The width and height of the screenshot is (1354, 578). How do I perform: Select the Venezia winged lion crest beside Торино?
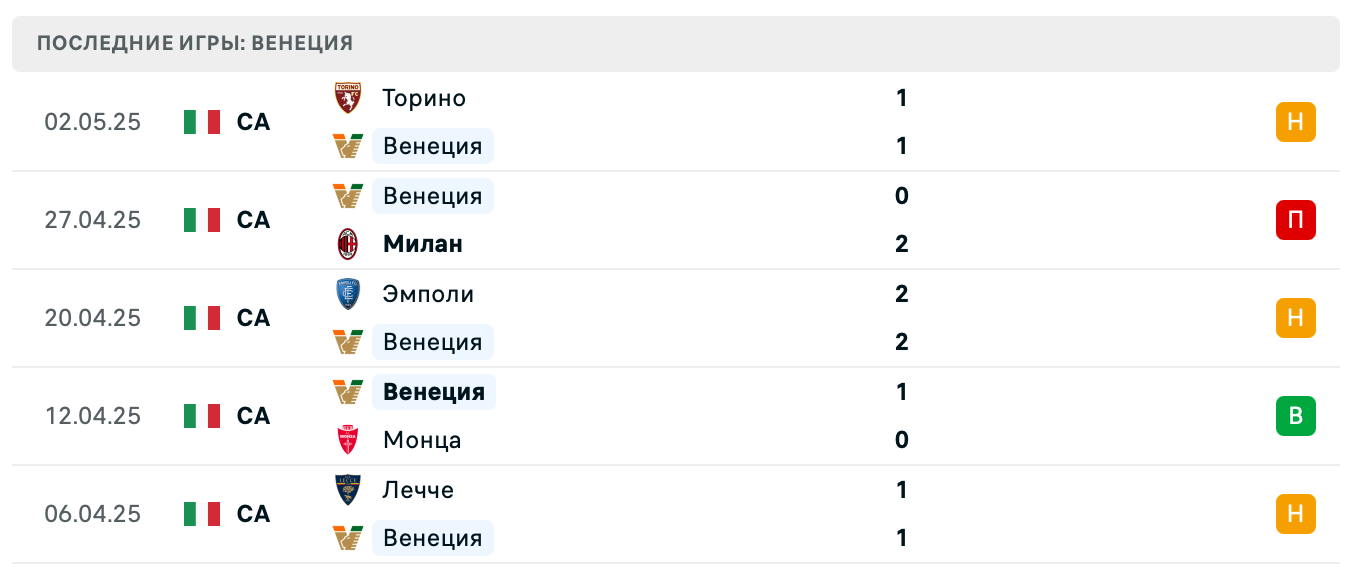[x=348, y=146]
